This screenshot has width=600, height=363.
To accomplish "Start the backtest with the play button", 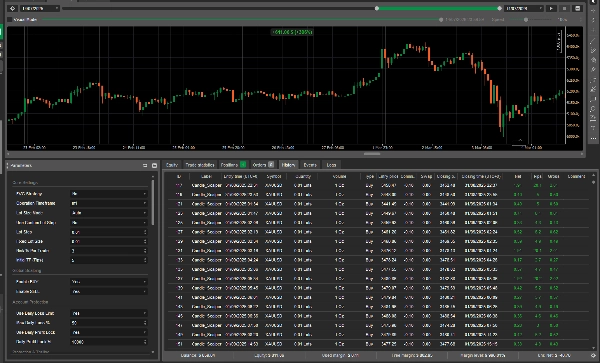I will [x=551, y=8].
